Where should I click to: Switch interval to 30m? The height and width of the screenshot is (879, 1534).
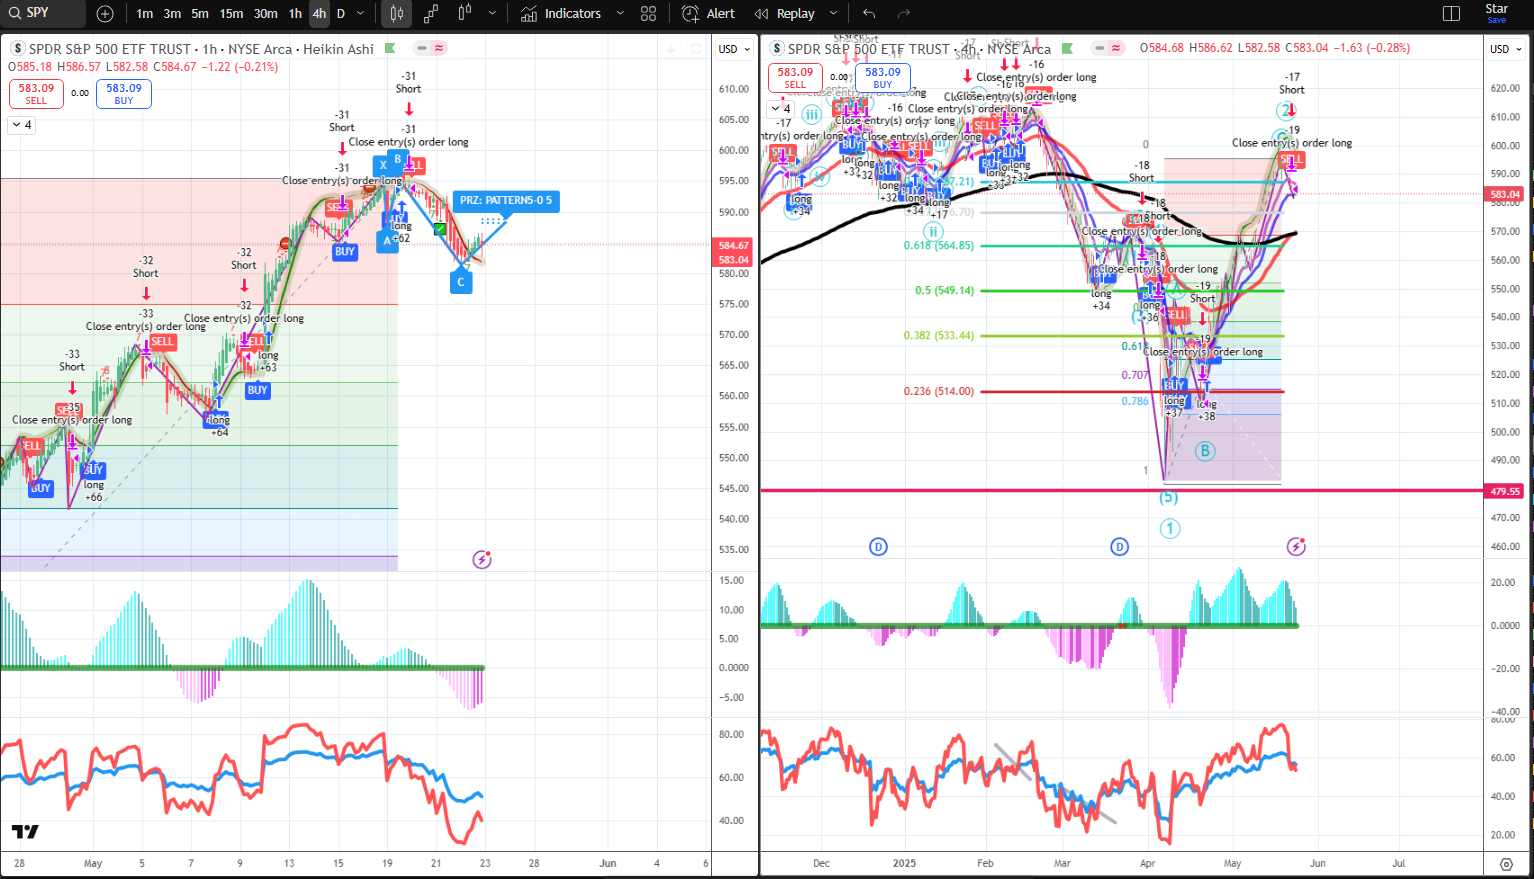point(266,14)
